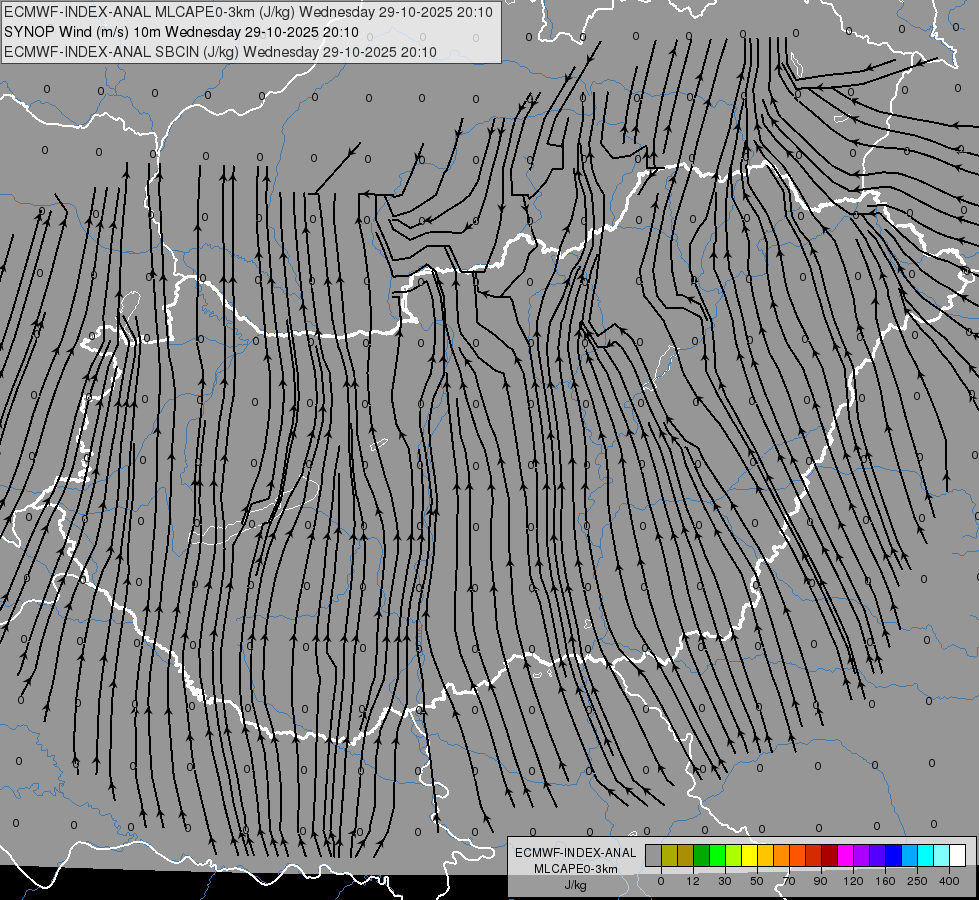
Task: Click the 'J/kg' unit label in legend
Action: (x=575, y=885)
